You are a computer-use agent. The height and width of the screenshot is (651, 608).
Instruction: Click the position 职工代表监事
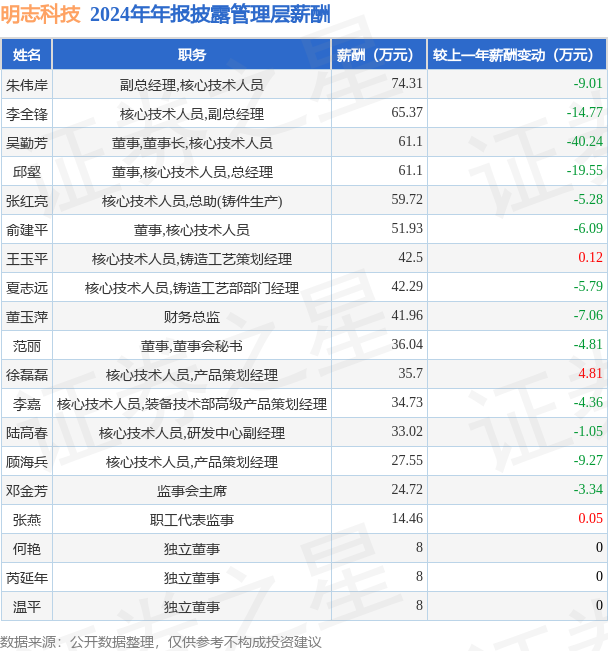coord(192,520)
